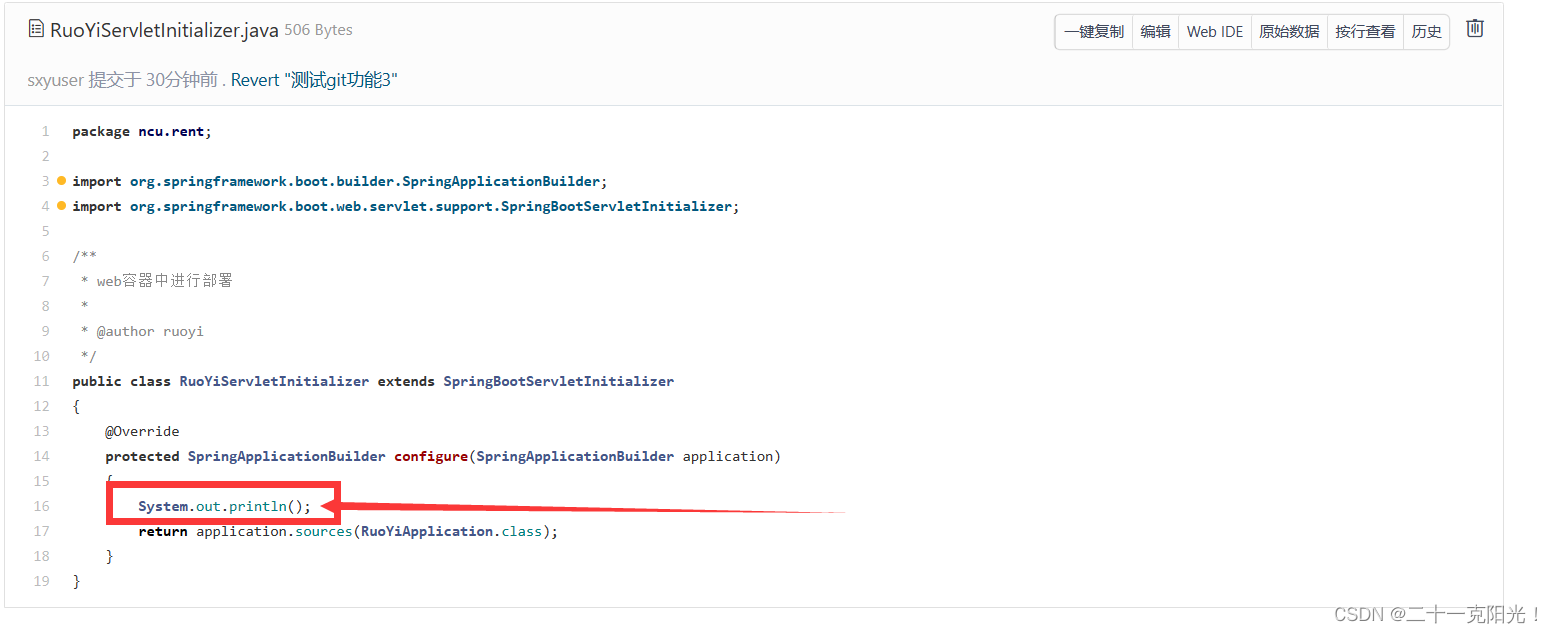Image resolution: width=1553 pixels, height=633 pixels.
Task: Click the text package ncu.rent;
Action: (142, 131)
